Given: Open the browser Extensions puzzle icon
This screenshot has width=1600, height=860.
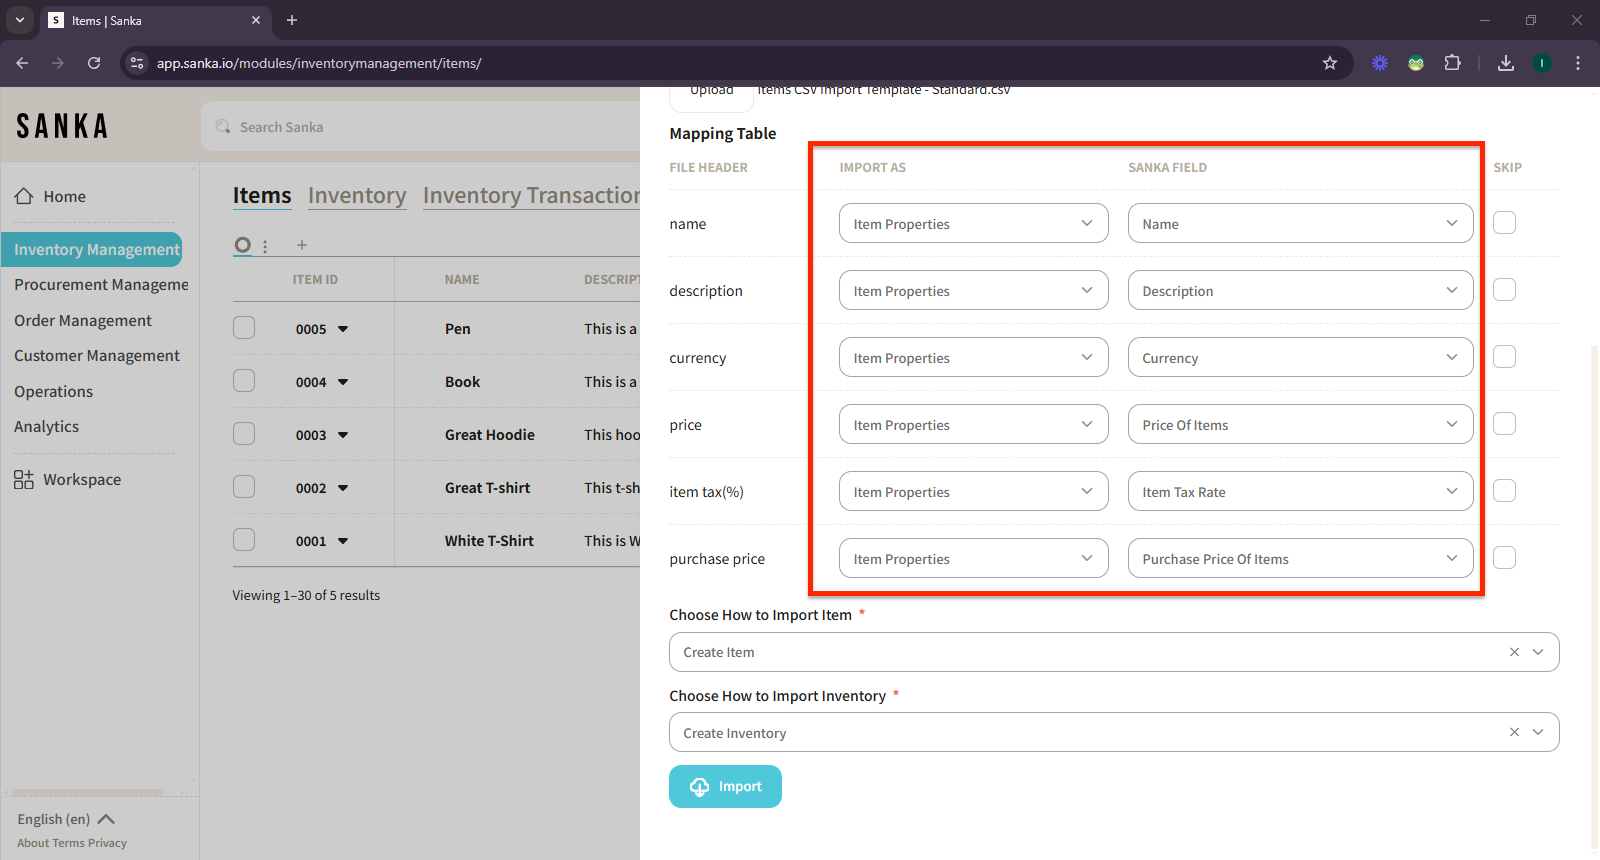Looking at the screenshot, I should tap(1453, 63).
